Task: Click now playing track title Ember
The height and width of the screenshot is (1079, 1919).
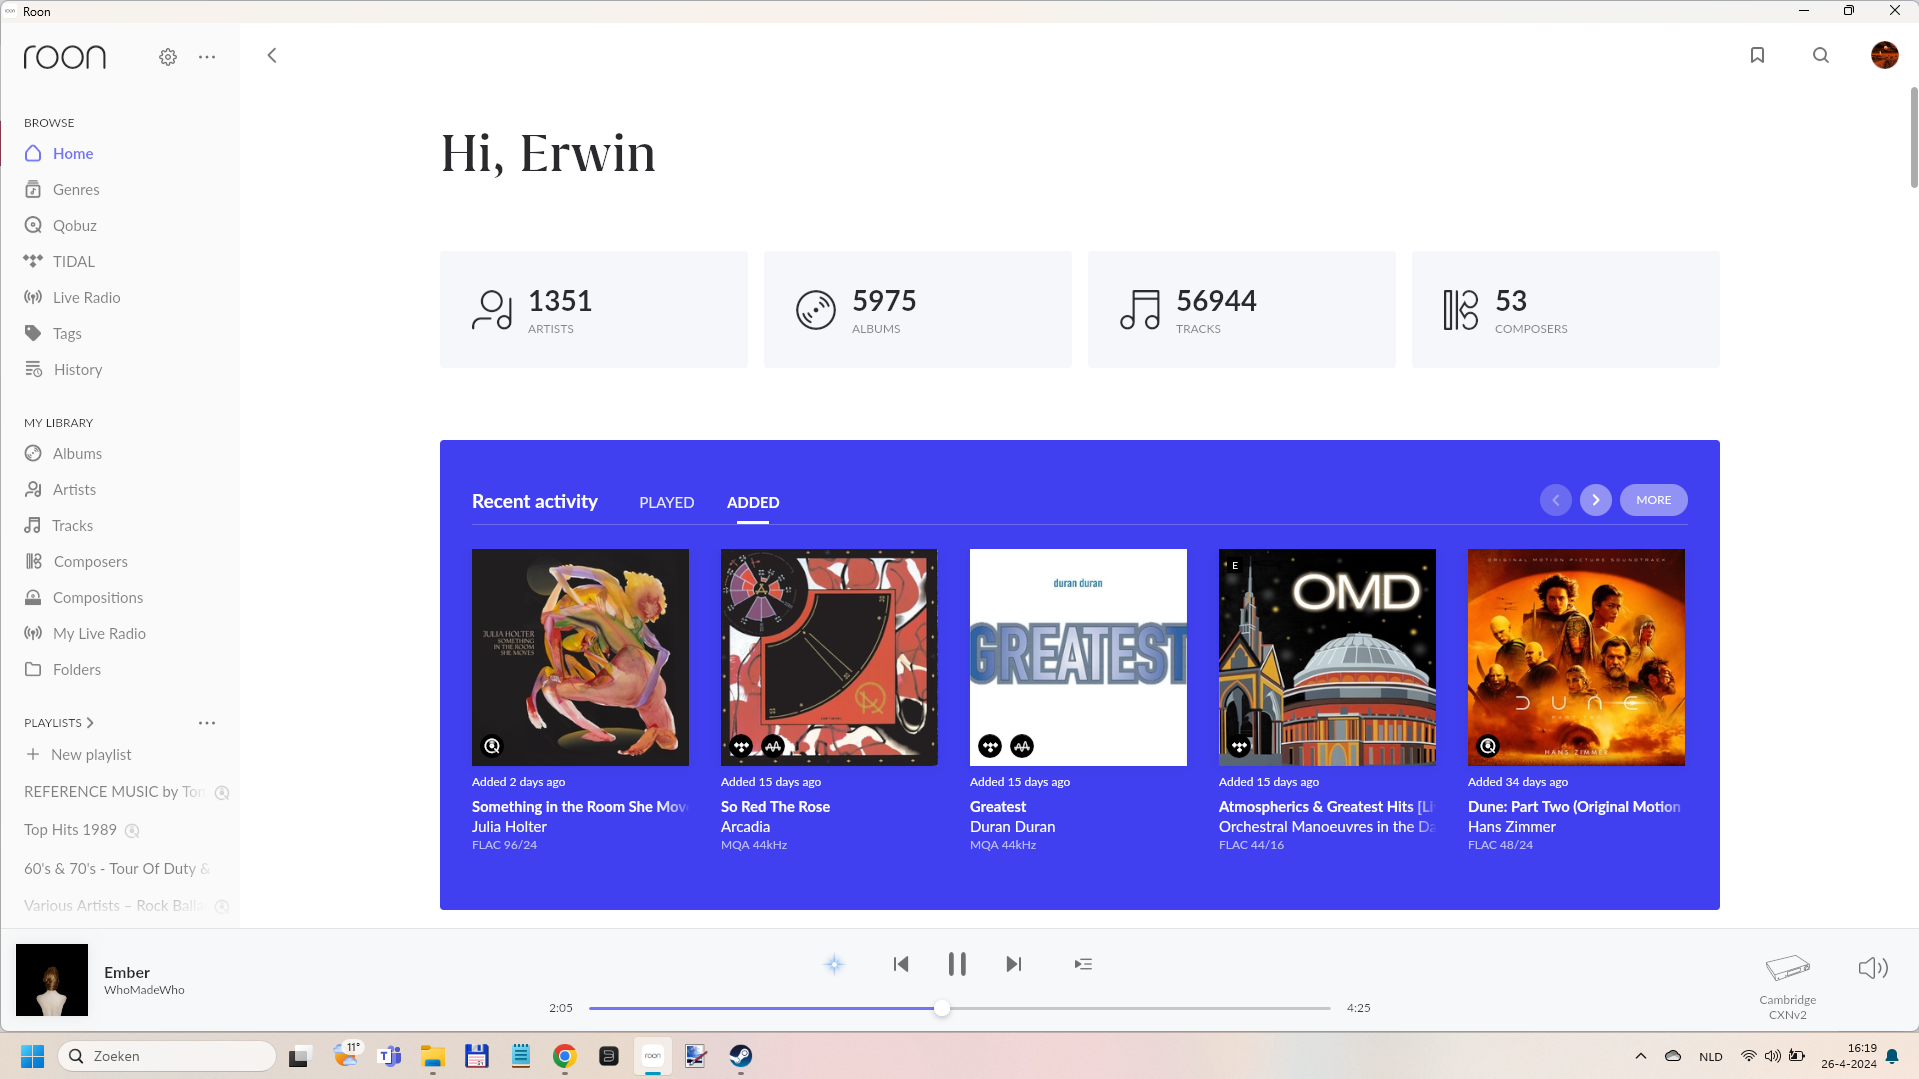Action: point(127,972)
